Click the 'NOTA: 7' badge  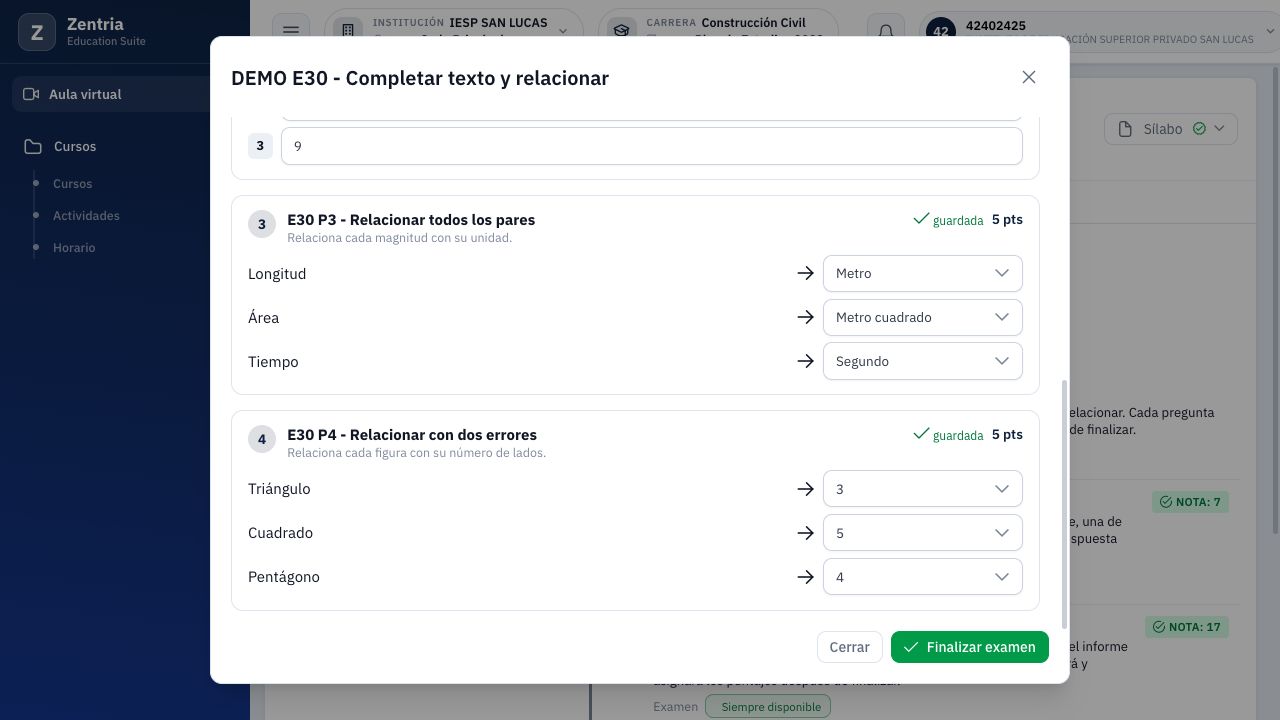coord(1190,502)
